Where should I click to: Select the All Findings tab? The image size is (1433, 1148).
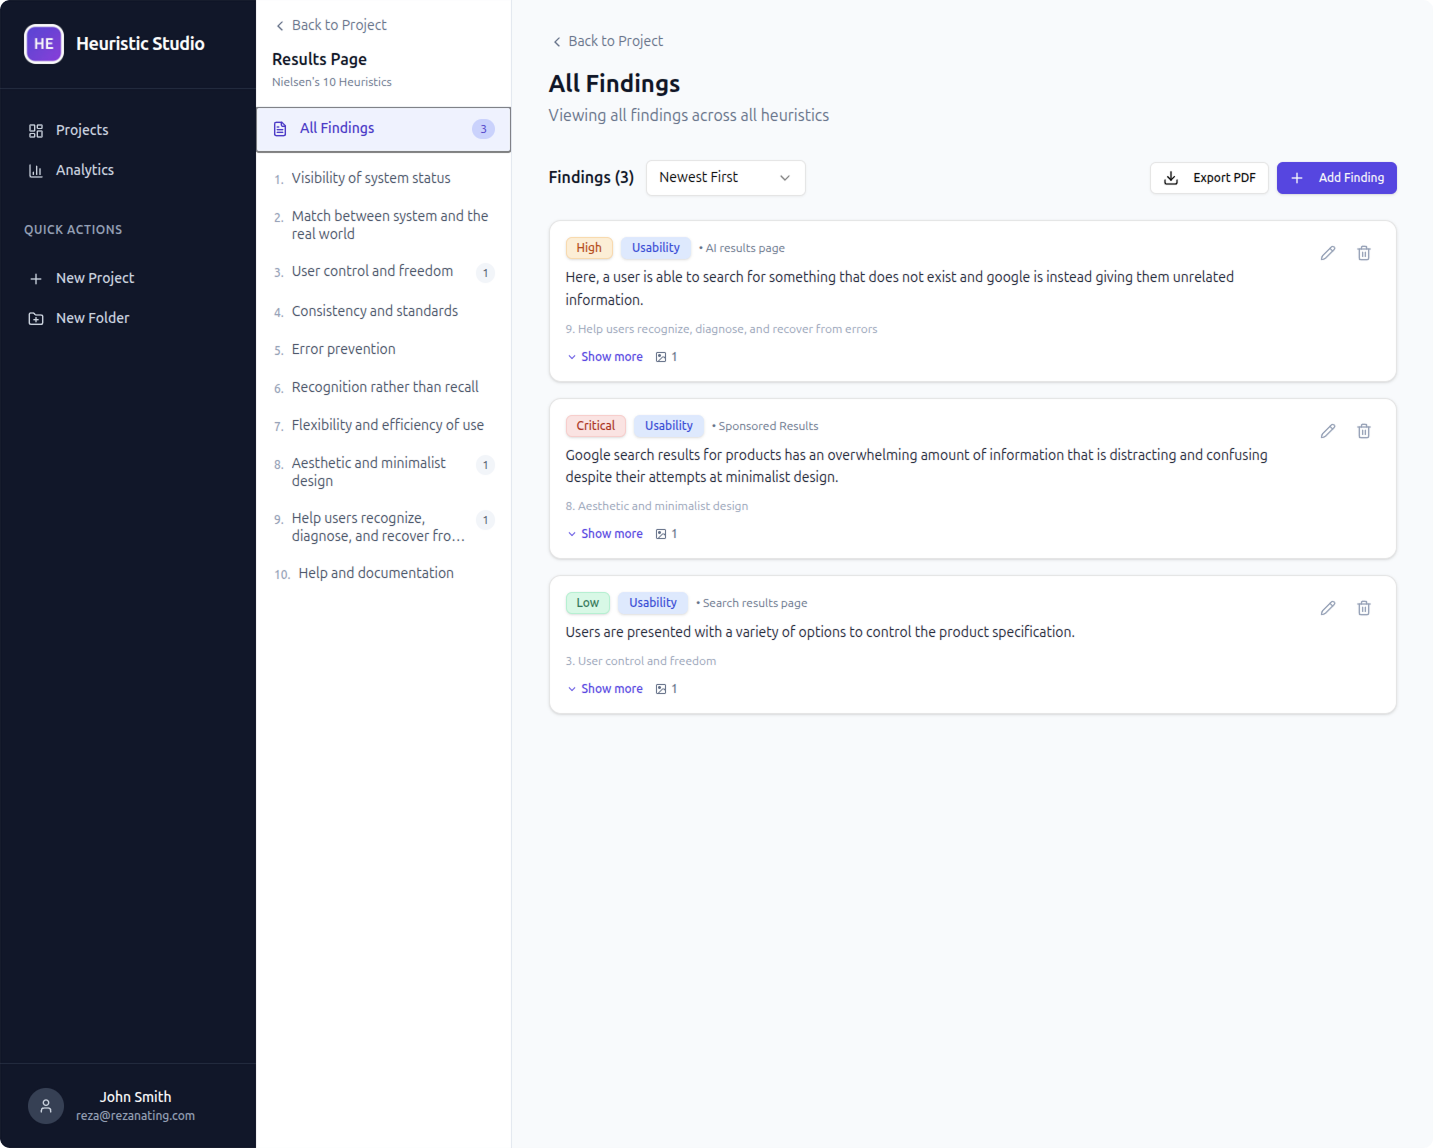[337, 128]
